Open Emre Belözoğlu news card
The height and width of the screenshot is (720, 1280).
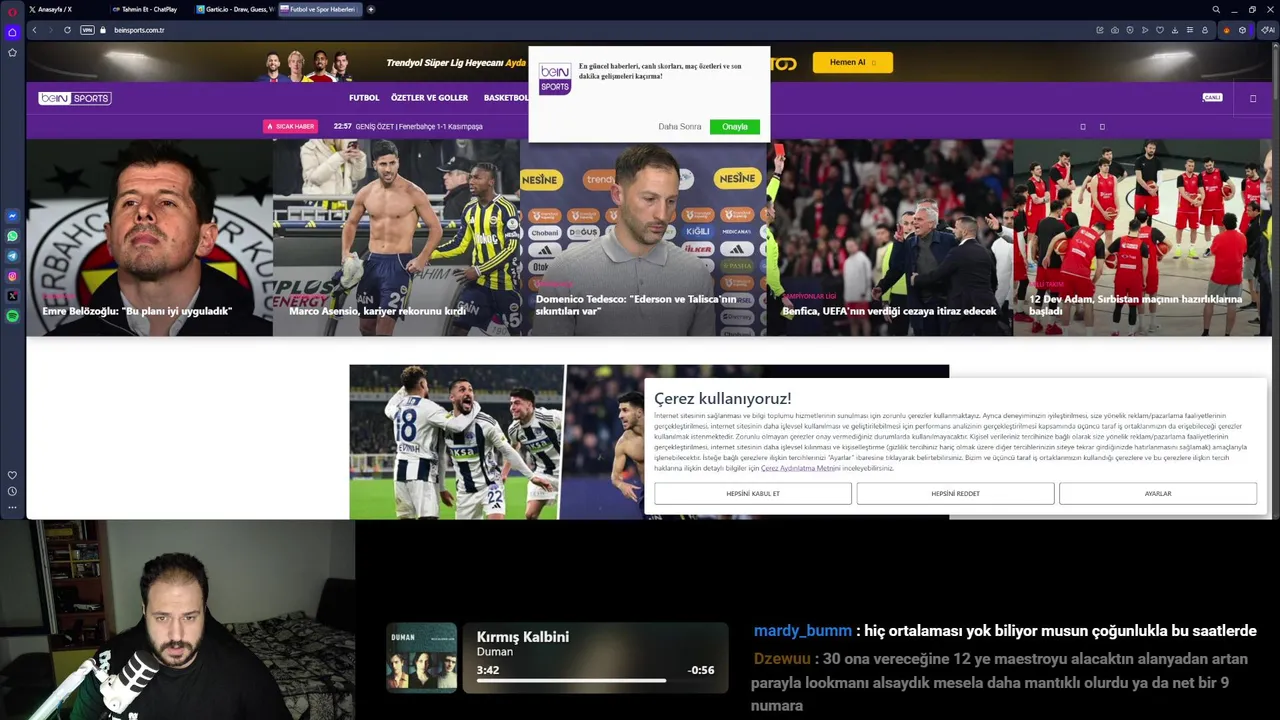[x=149, y=237]
